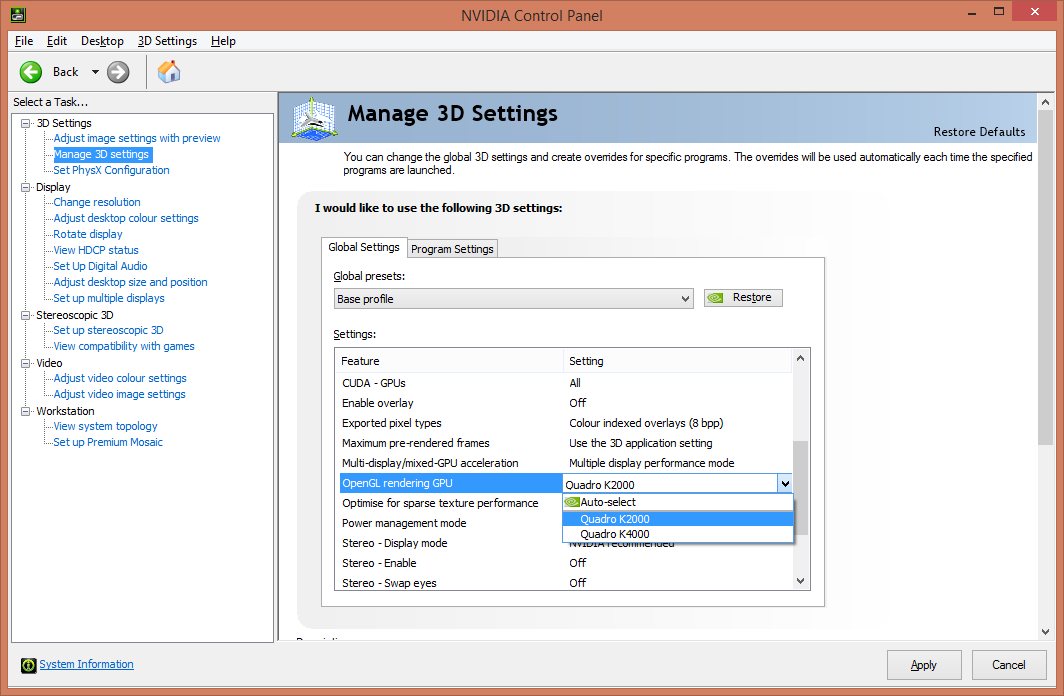The image size is (1064, 696).
Task: Click the Feature column header
Action: coord(449,362)
